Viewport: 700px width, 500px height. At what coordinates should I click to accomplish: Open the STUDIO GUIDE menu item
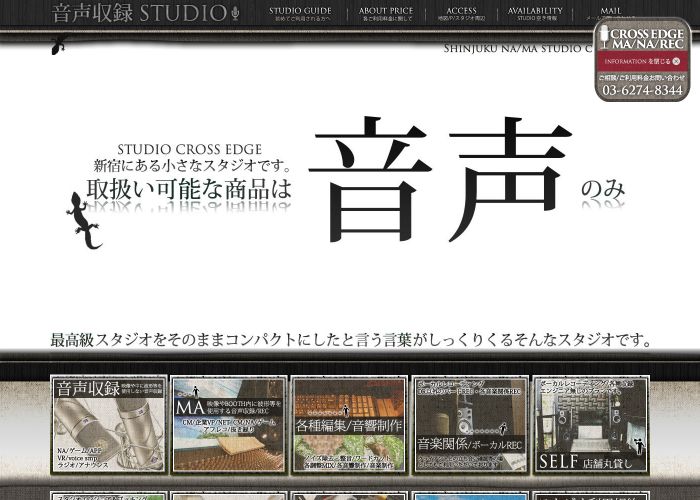300,13
